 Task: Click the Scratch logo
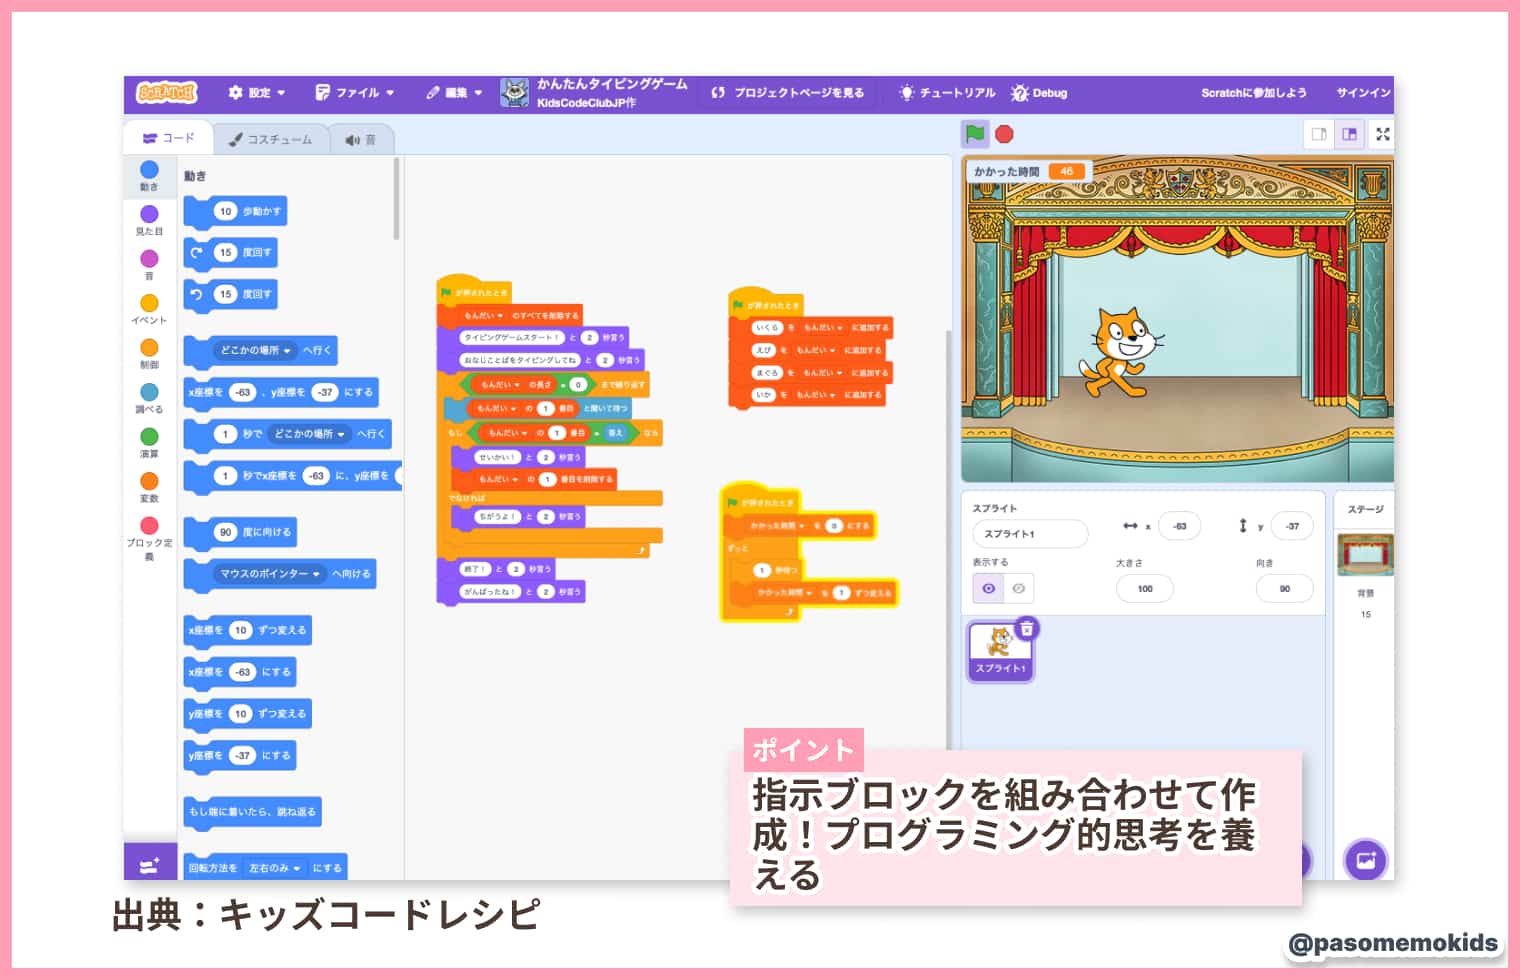[x=166, y=93]
